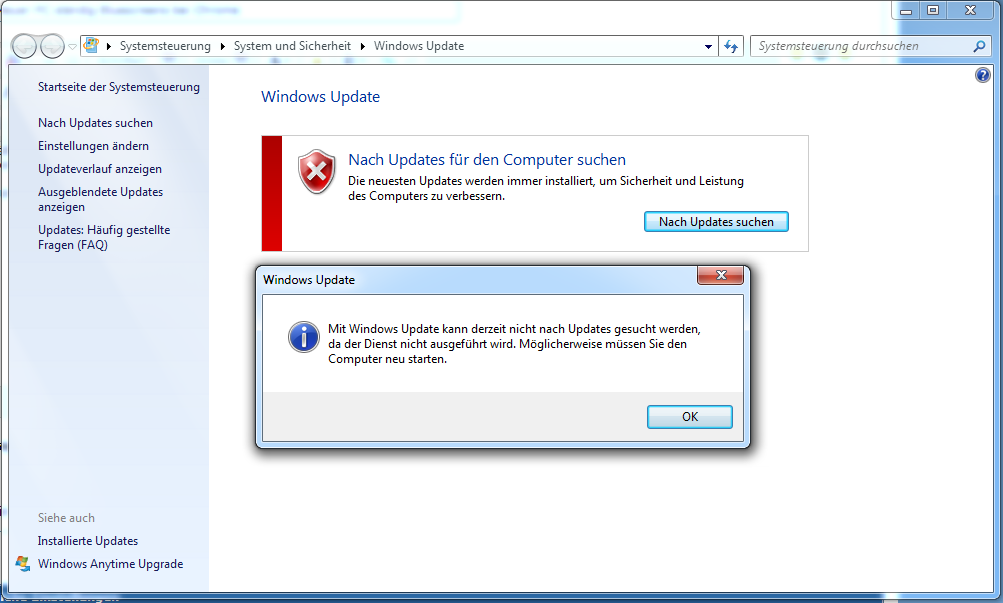Viewport: 1003px width, 603px height.
Task: Click the refresh button next to address bar
Action: pos(731,46)
